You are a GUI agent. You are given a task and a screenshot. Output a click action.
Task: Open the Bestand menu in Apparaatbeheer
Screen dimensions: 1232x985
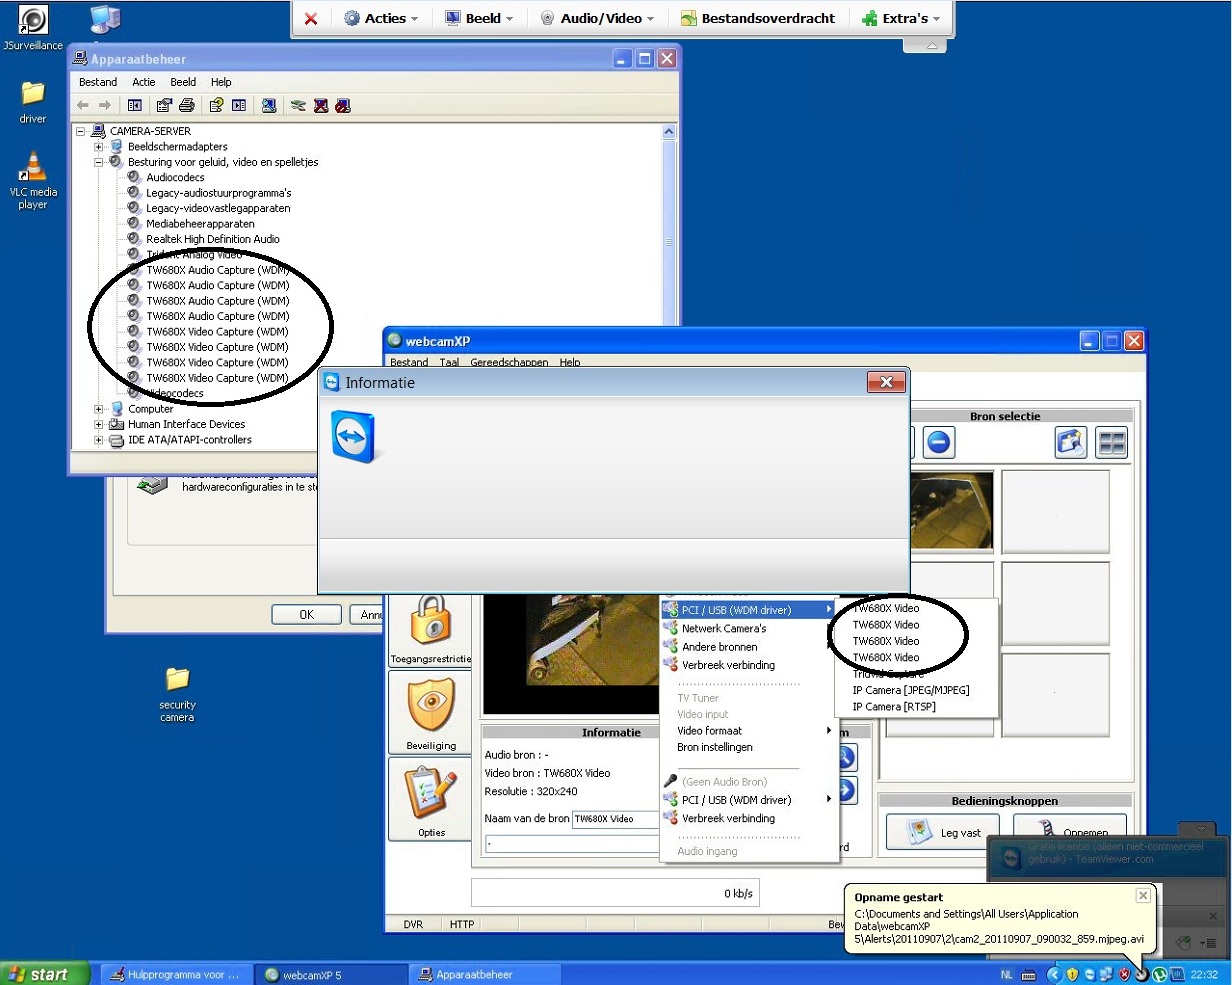[x=98, y=82]
